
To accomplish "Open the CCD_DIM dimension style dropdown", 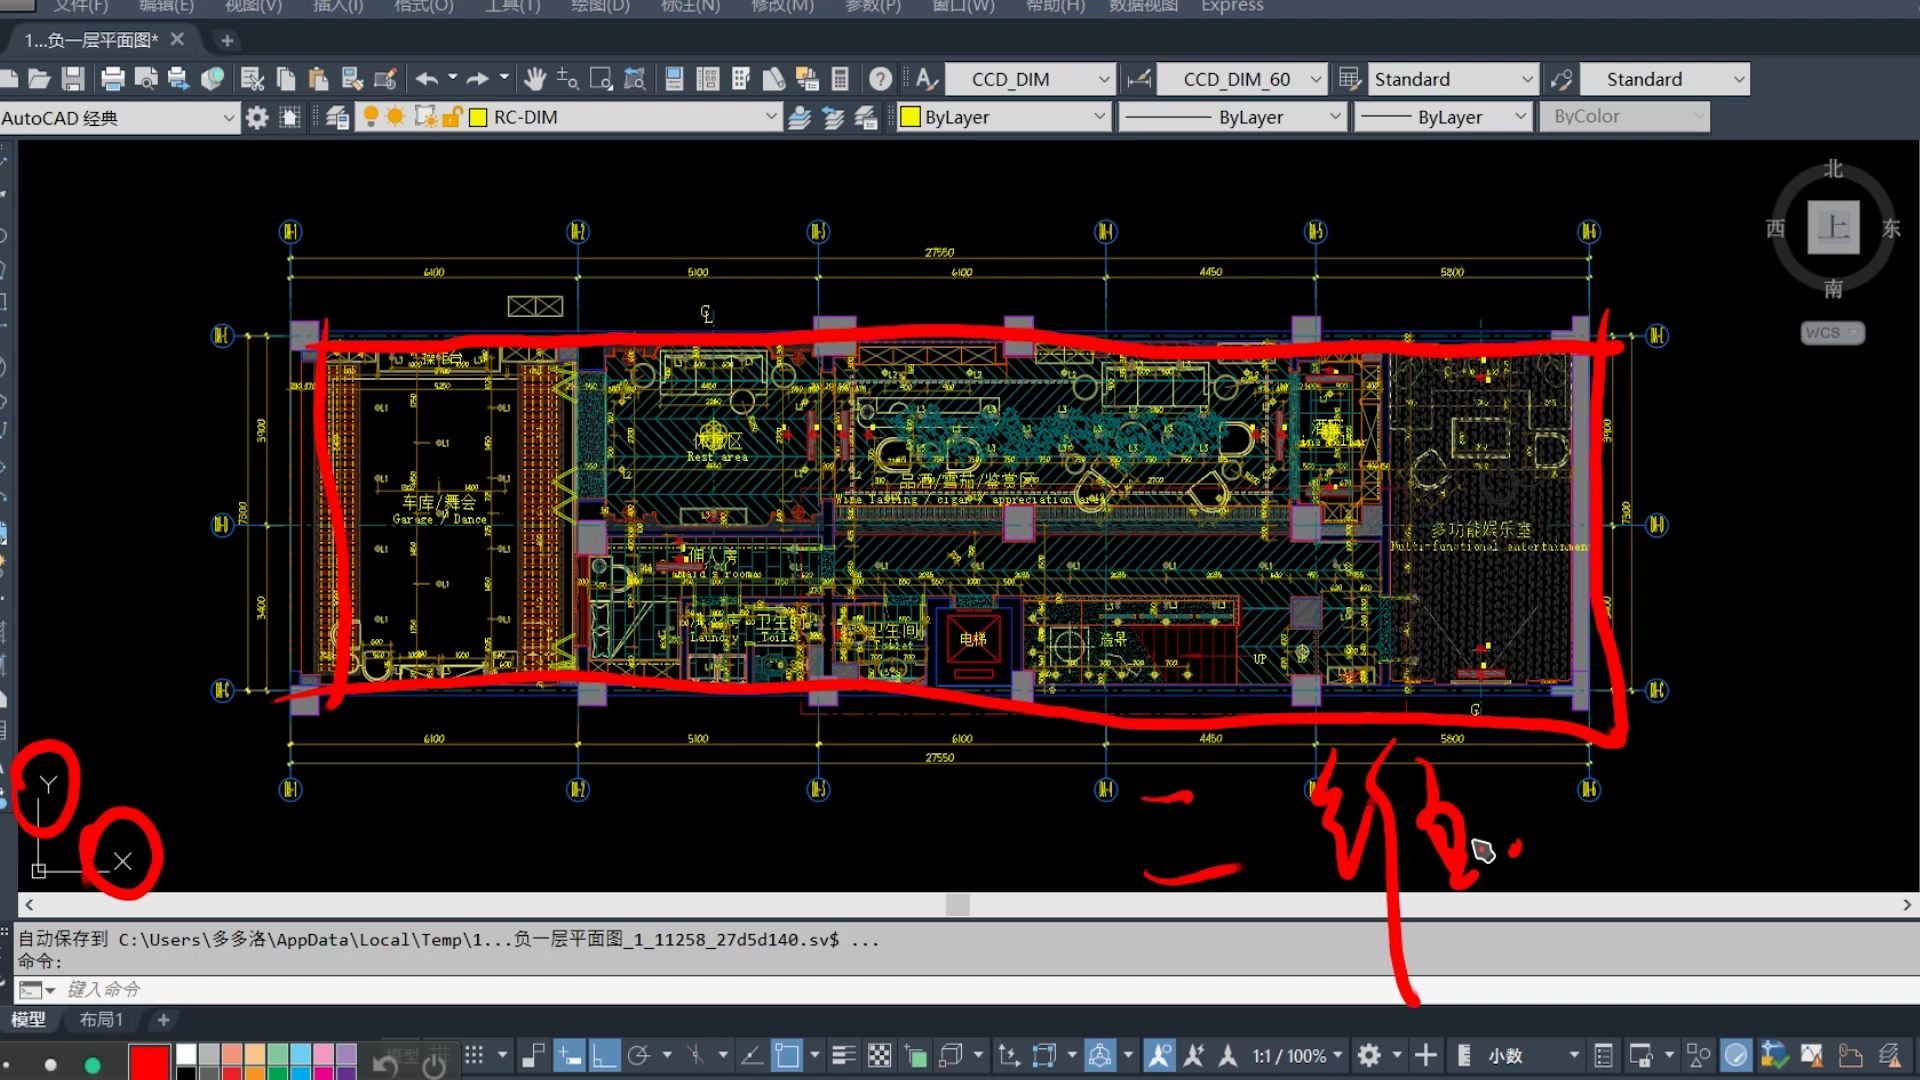I will coord(1104,78).
